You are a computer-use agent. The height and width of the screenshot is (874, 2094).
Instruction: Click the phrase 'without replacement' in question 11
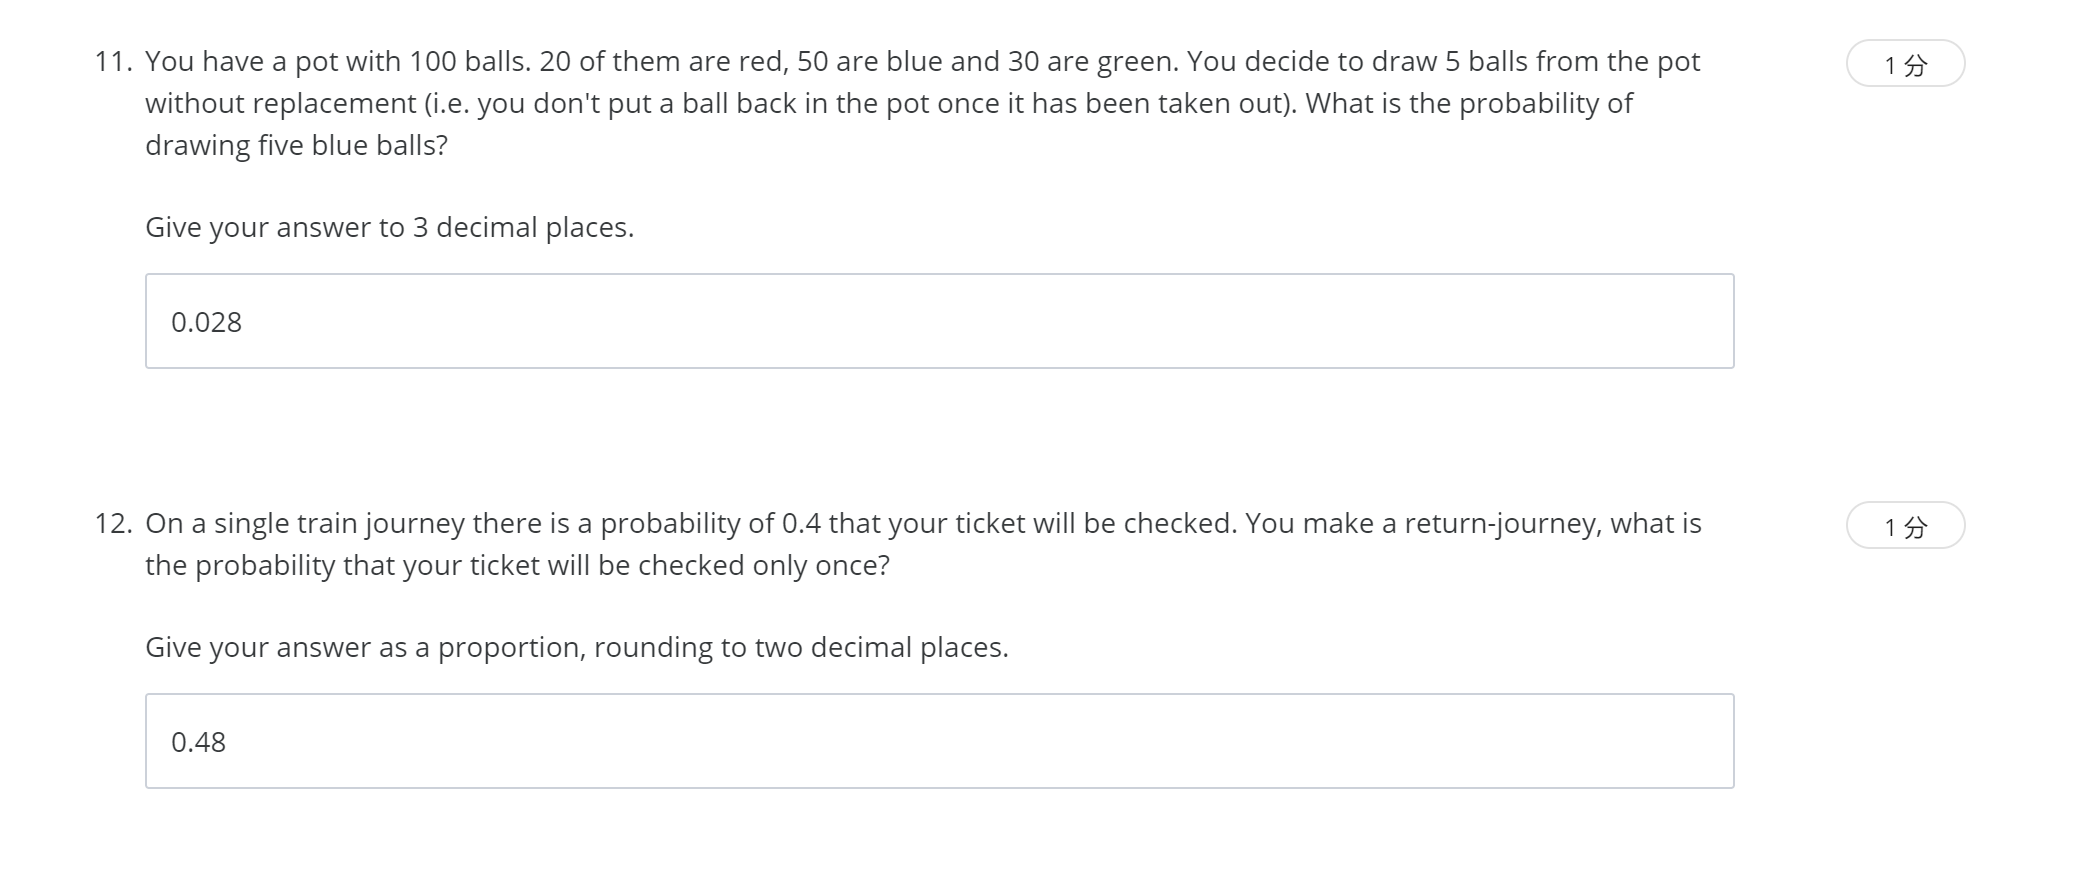(280, 104)
